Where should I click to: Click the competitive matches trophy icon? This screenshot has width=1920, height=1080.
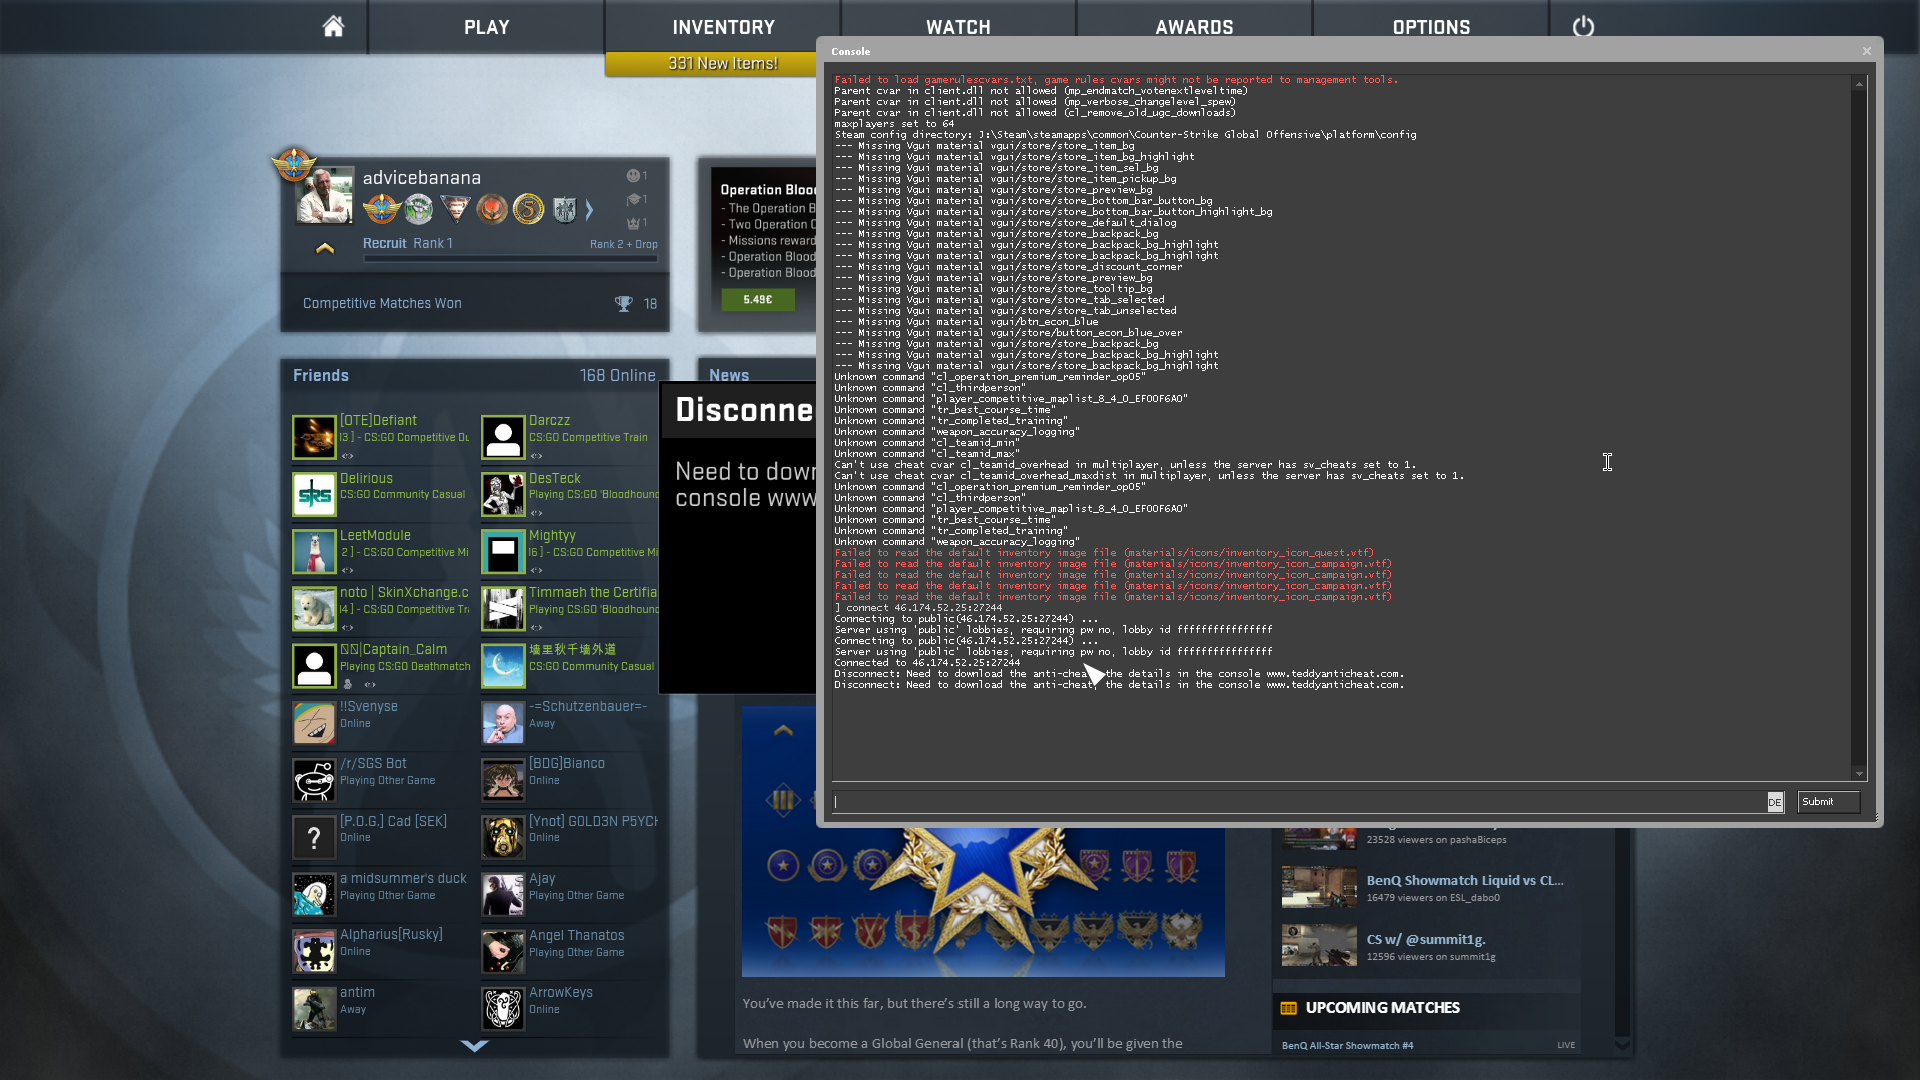pyautogui.click(x=623, y=304)
